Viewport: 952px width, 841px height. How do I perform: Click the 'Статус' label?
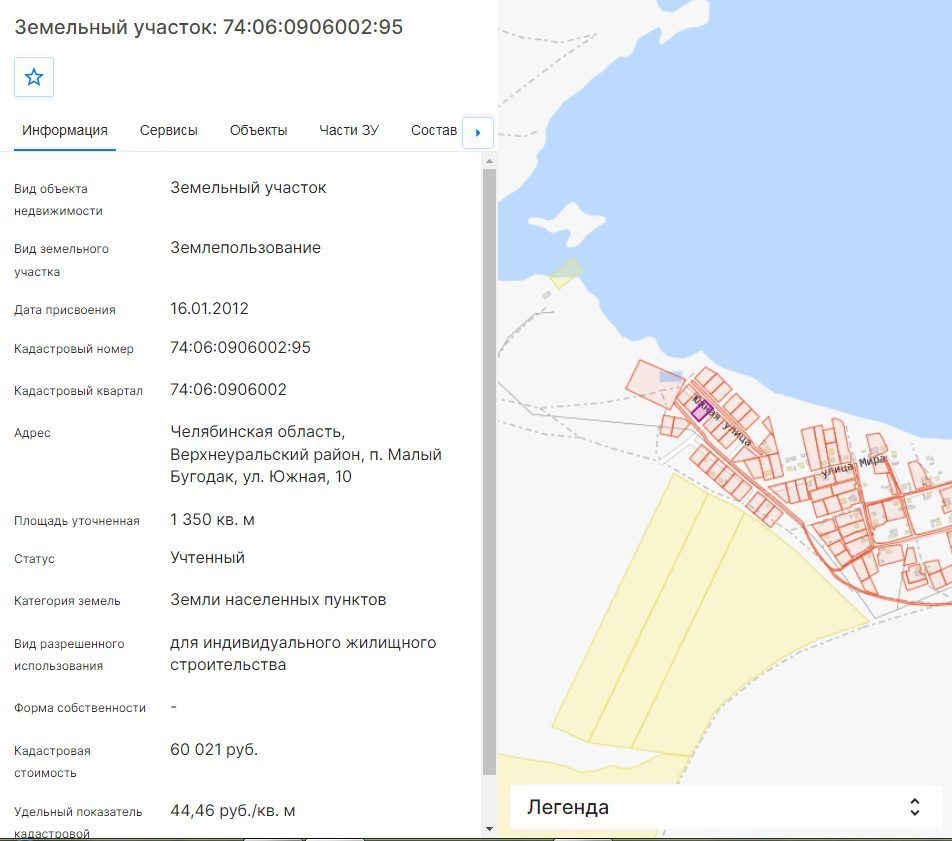34,559
